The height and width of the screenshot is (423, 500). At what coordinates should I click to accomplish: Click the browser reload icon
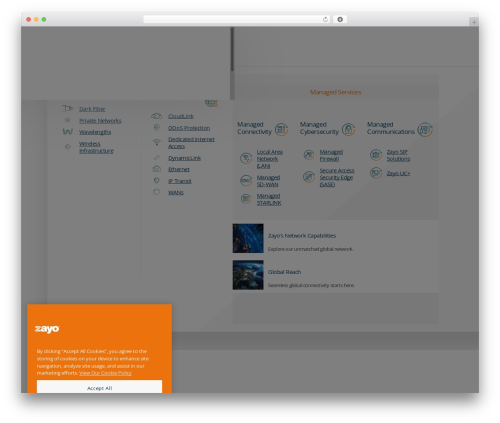click(x=325, y=20)
